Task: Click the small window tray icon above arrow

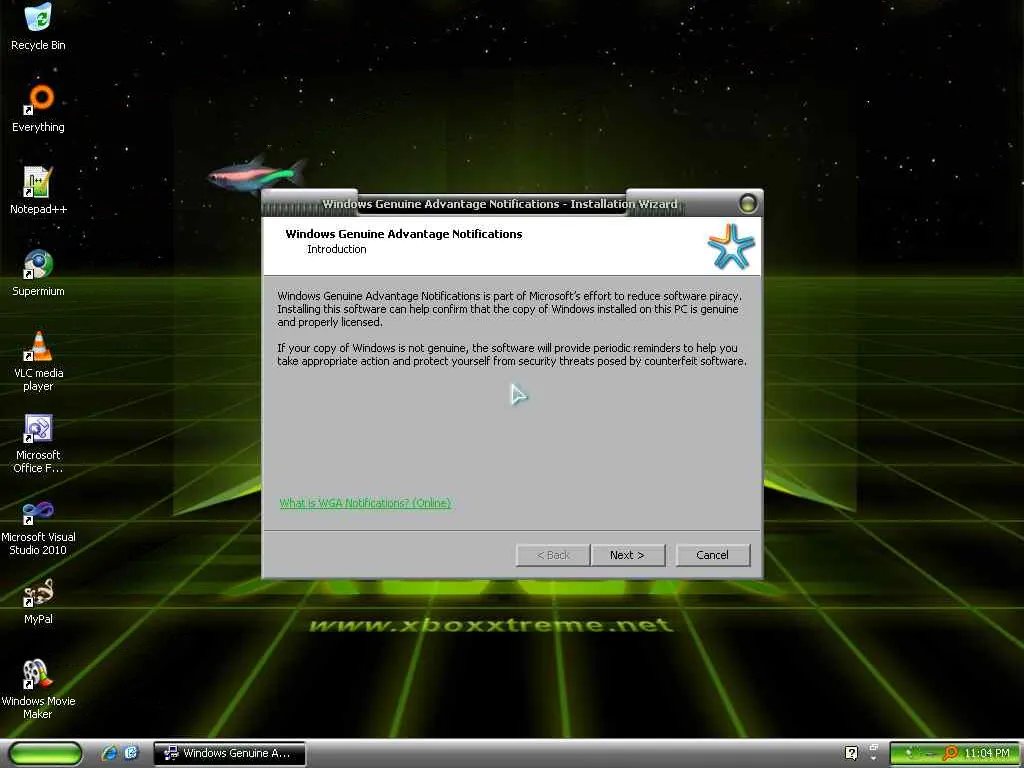Action: click(x=873, y=748)
